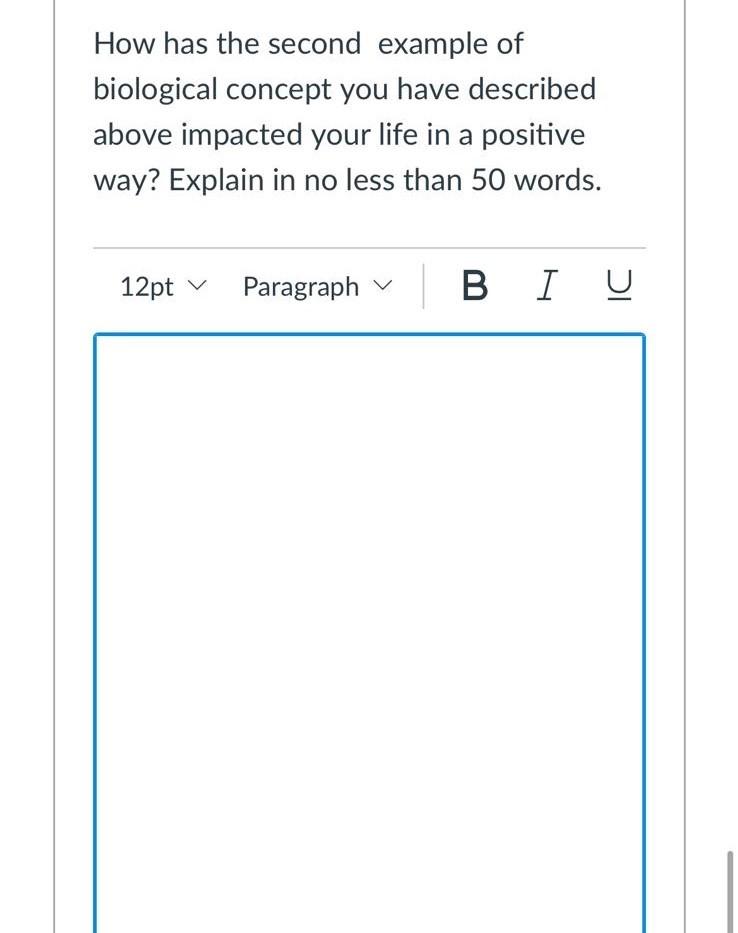Toggle bold formatting with the B icon
Screen dimensions: 738x933
[475, 286]
